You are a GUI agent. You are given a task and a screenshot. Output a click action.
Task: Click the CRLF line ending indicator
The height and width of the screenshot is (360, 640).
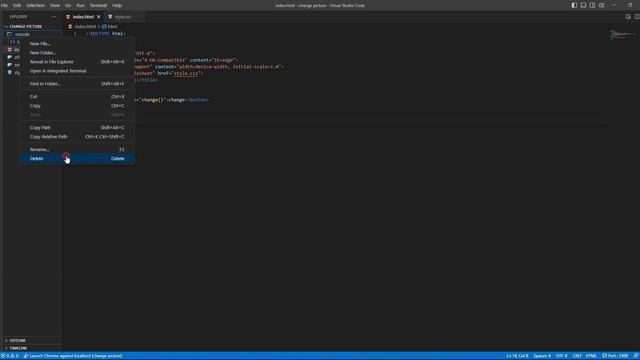[577, 356]
